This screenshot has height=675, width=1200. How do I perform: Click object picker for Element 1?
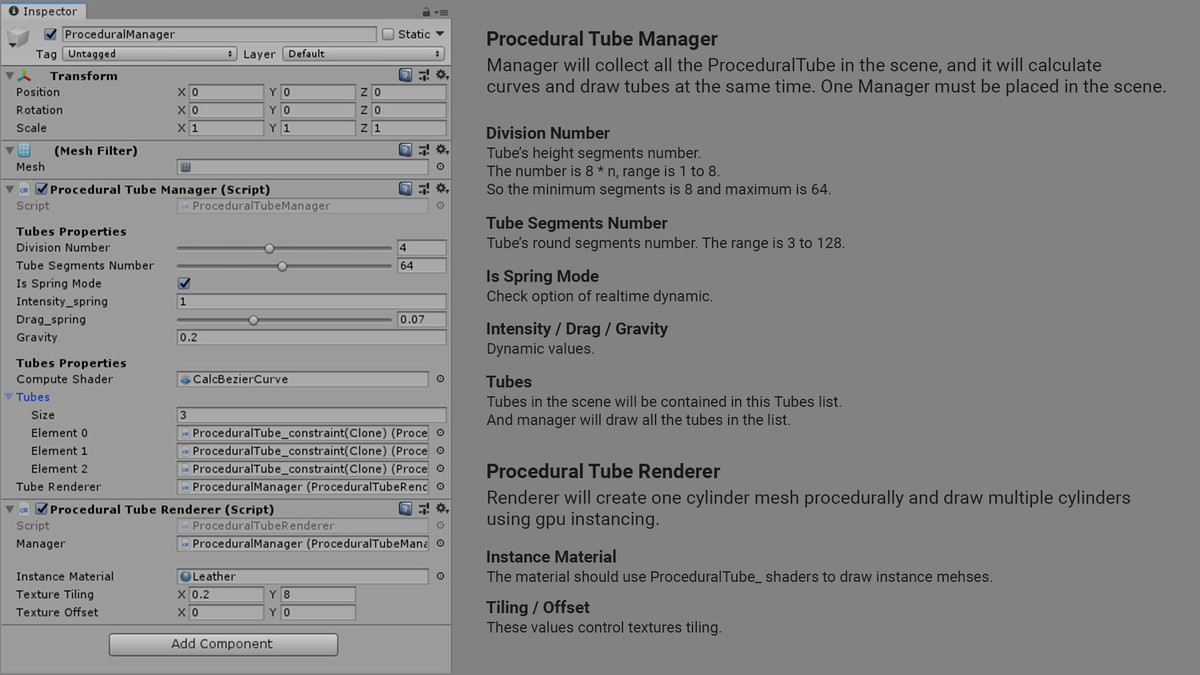click(x=440, y=451)
